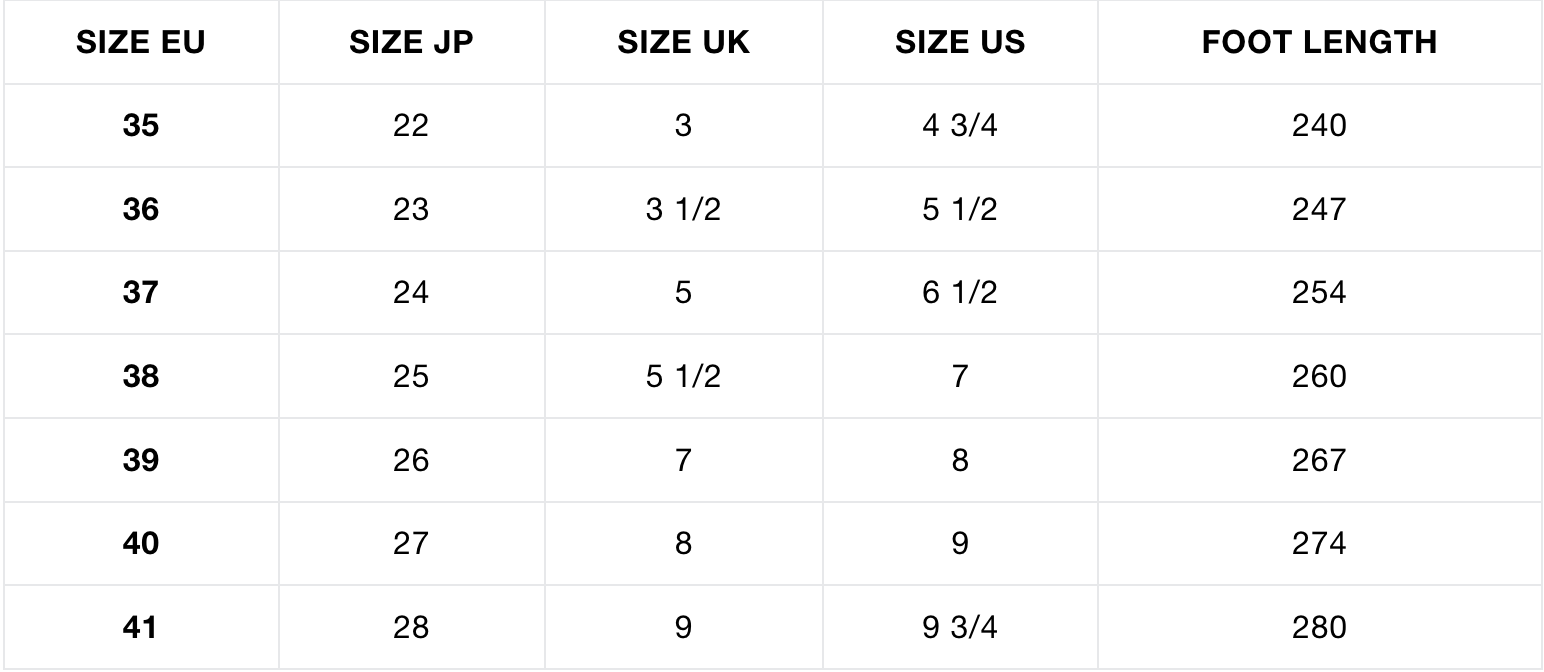Click the FOOT LENGTH column header
This screenshot has width=1544, height=672.
[1319, 42]
